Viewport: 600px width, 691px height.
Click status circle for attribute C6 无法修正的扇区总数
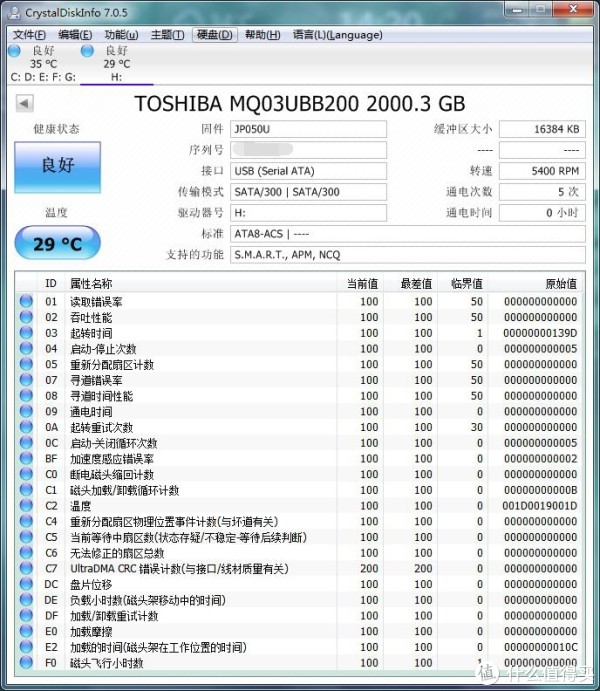(x=26, y=553)
